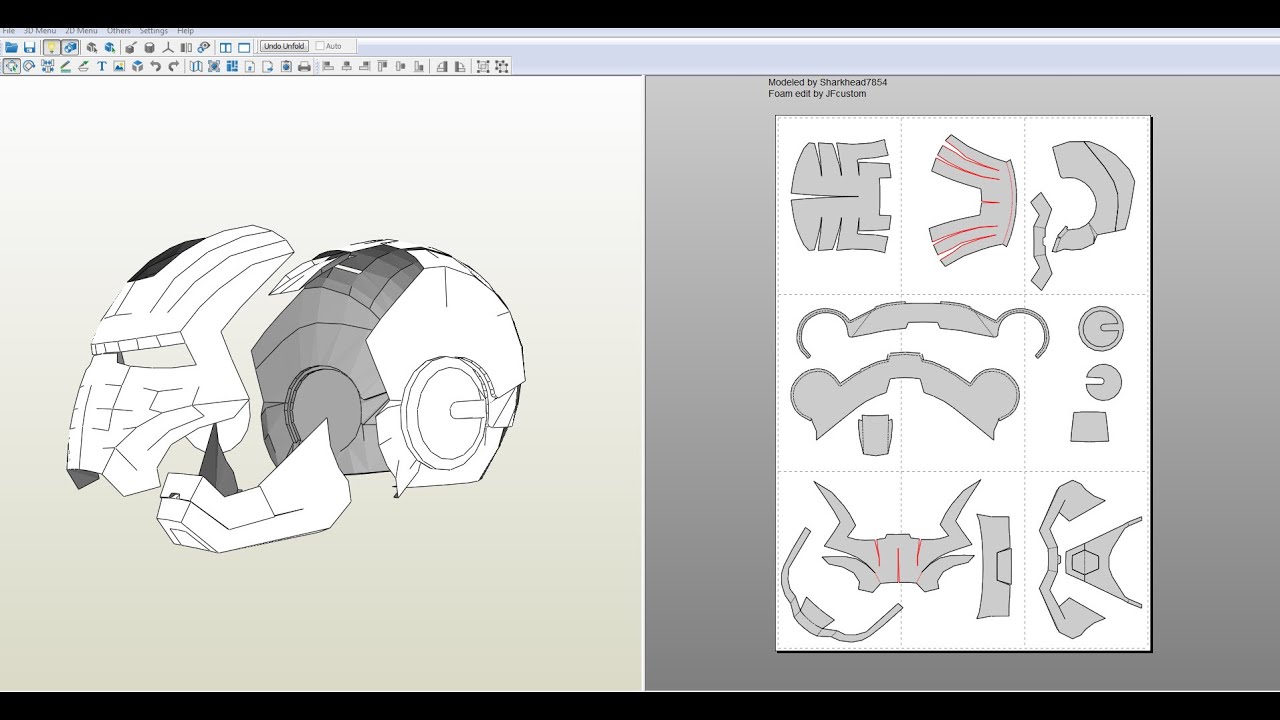
Task: Redo the last action
Action: click(x=174, y=66)
